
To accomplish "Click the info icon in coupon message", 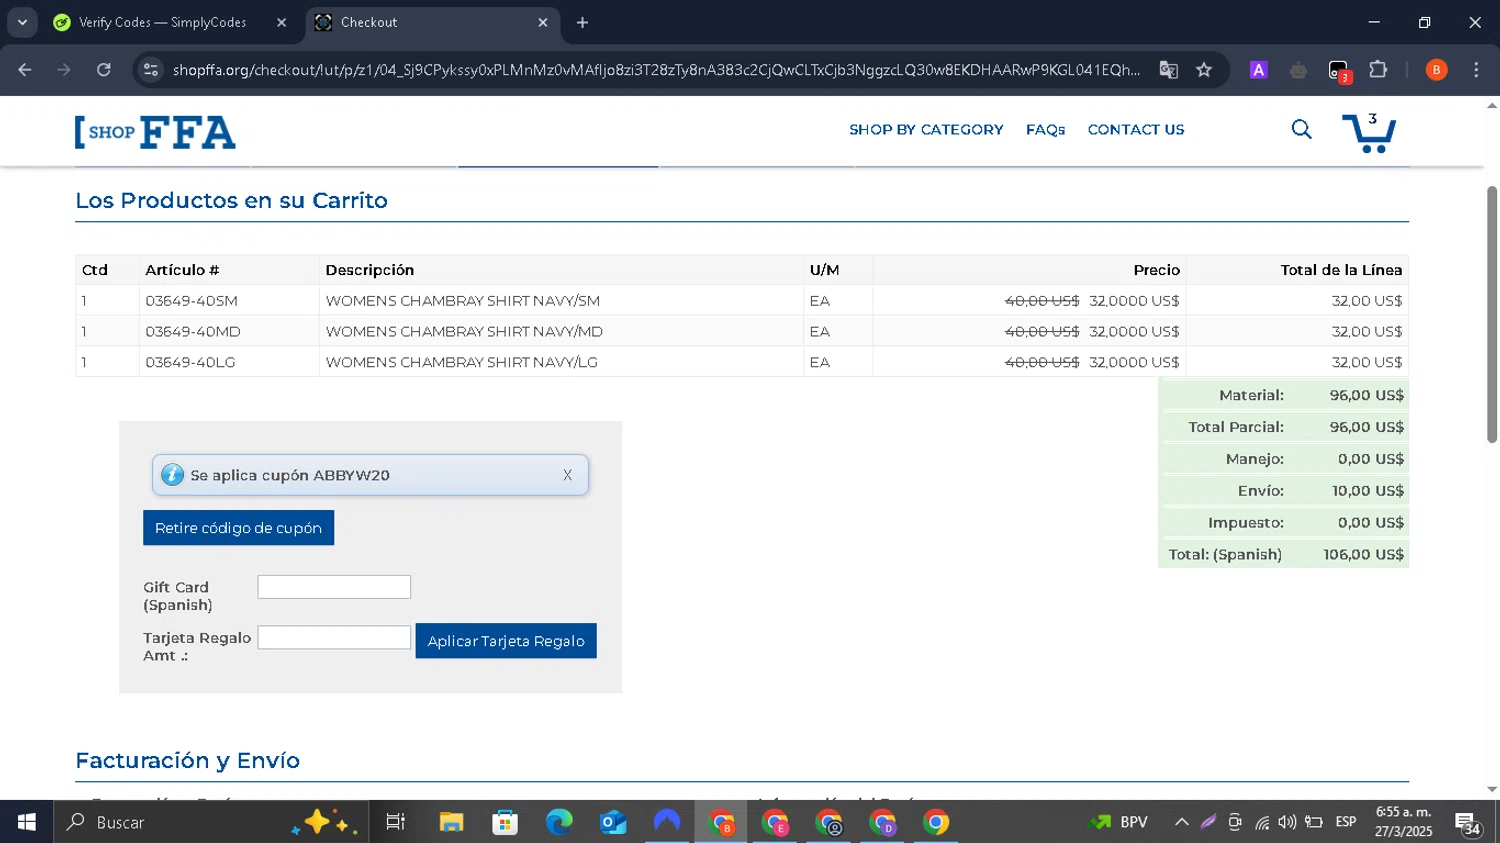I will coord(172,475).
